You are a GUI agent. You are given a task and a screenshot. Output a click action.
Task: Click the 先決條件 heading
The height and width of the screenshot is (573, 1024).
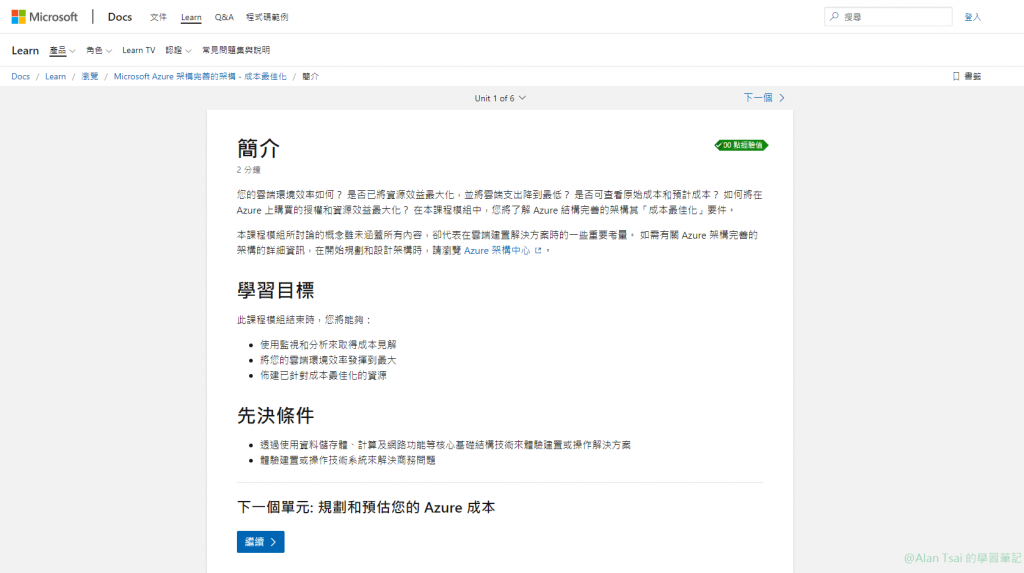(276, 416)
